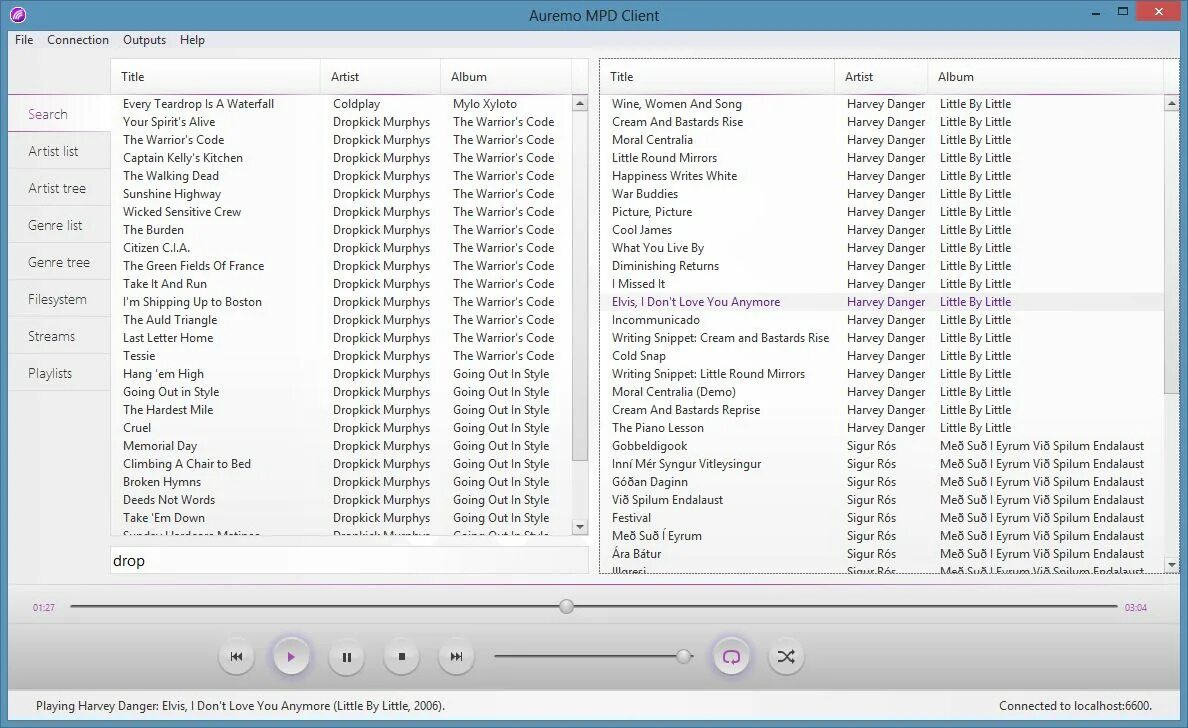Sort search results by Artist column
The image size is (1188, 728).
[x=380, y=77]
